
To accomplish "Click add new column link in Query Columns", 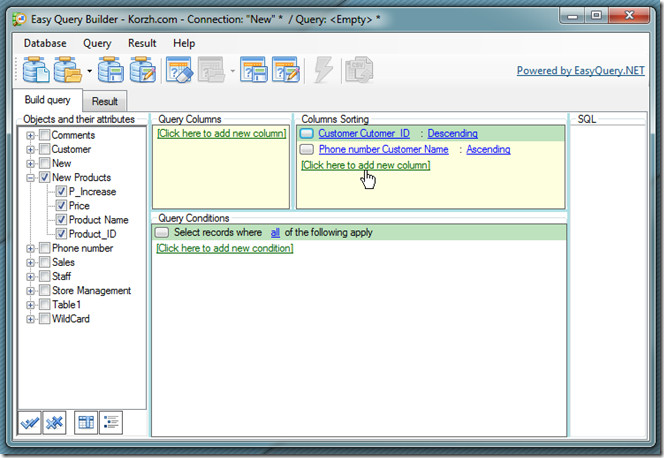I will (221, 133).
